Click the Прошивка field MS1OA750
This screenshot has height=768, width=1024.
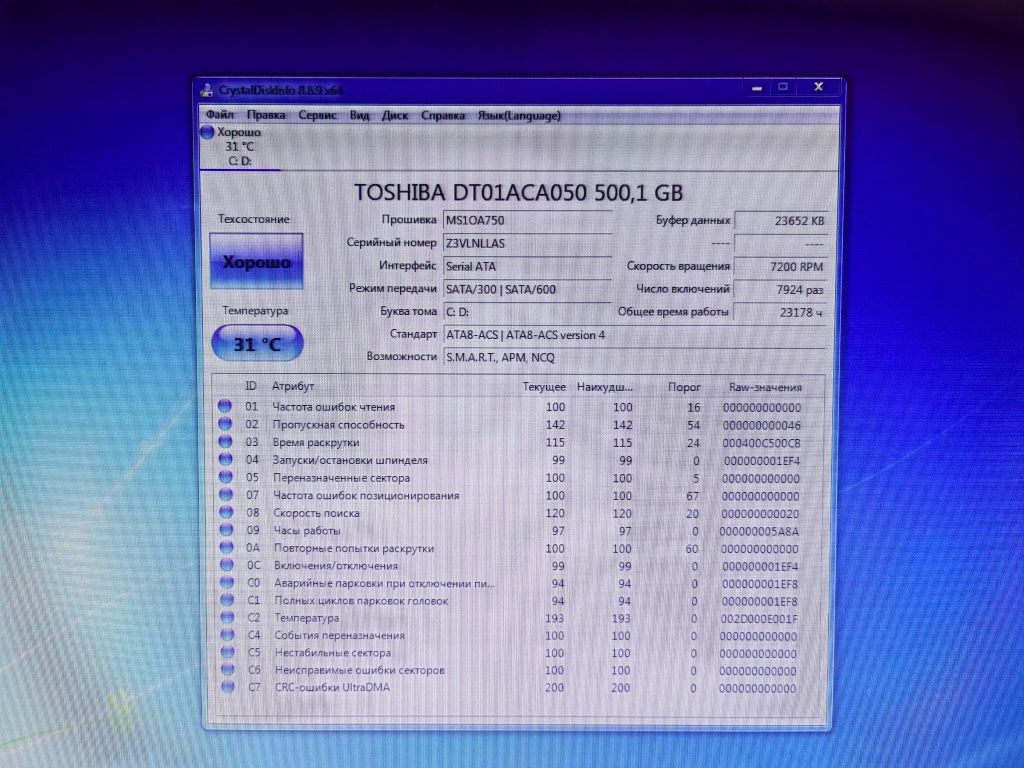pos(526,221)
